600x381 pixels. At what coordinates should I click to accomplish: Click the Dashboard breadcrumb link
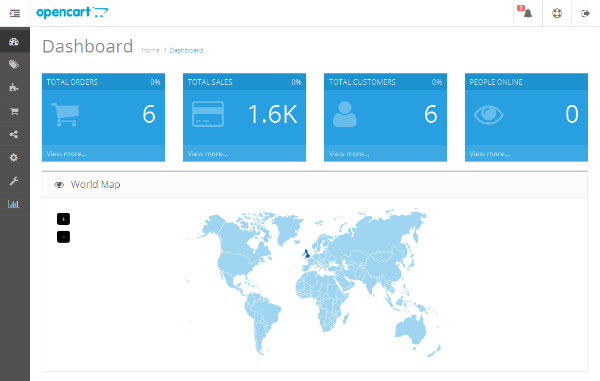(x=186, y=50)
